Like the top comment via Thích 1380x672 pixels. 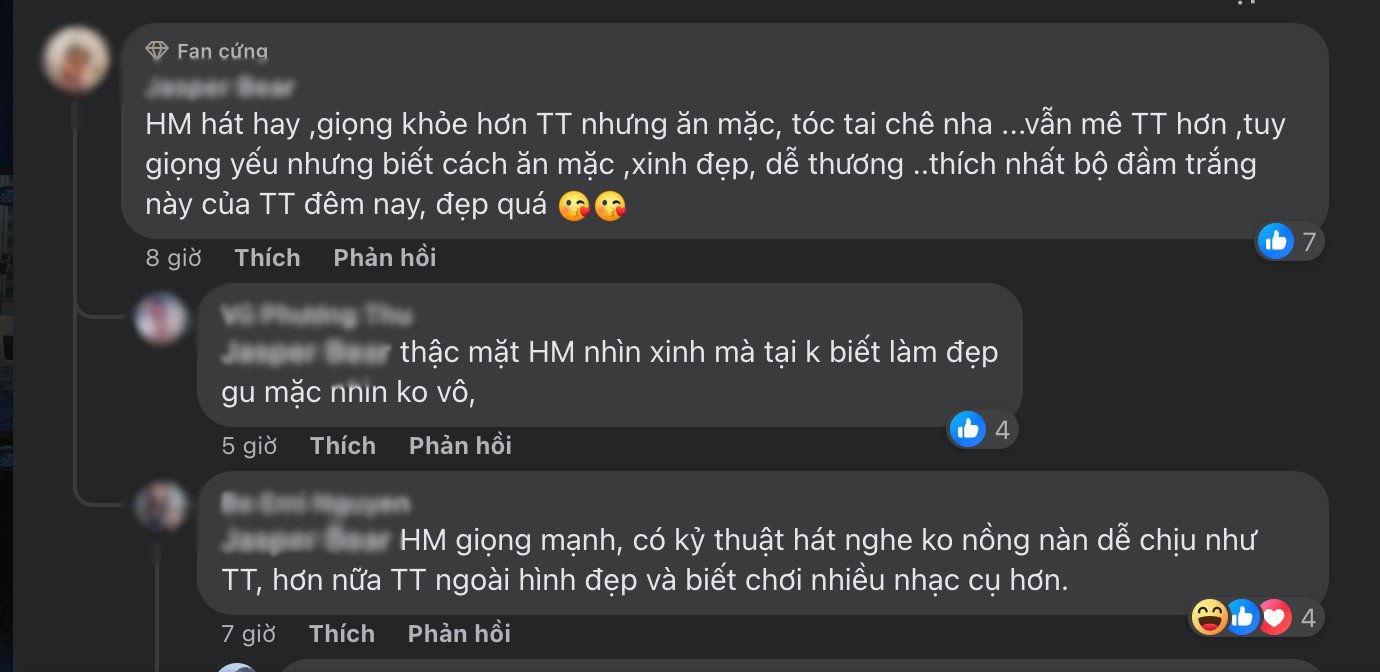click(266, 257)
